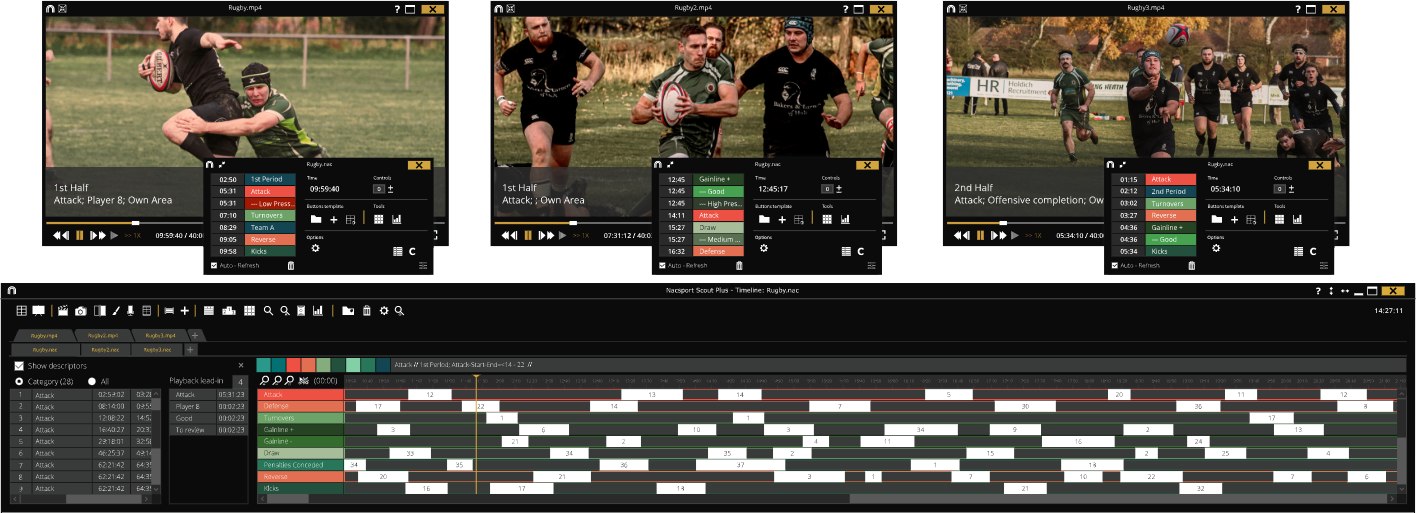Click Playback lead-in value 4
1416x513 pixels.
tap(239, 381)
